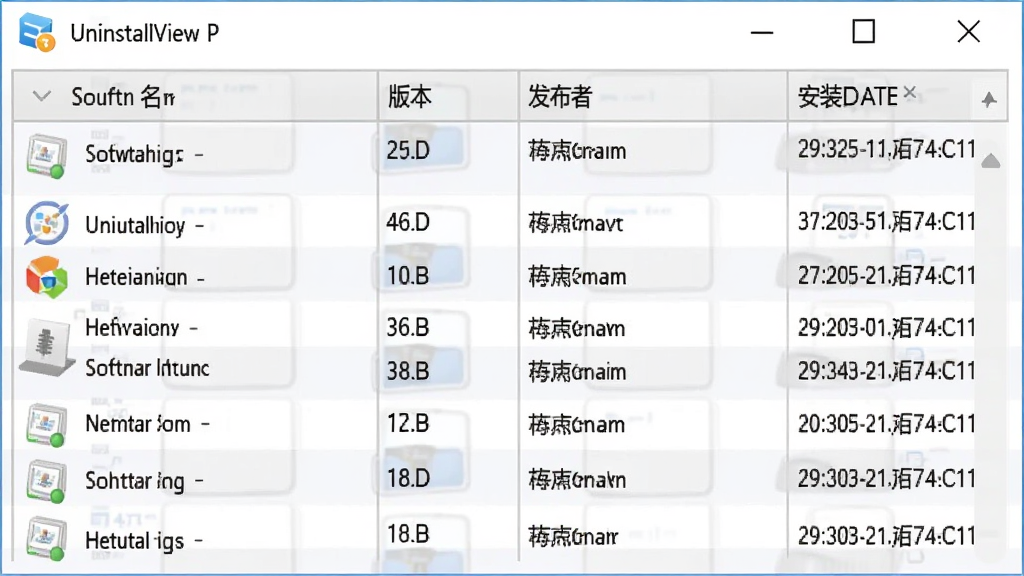Select the Sofwtahigs entry name
Viewport: 1024px width, 576px height.
click(134, 155)
